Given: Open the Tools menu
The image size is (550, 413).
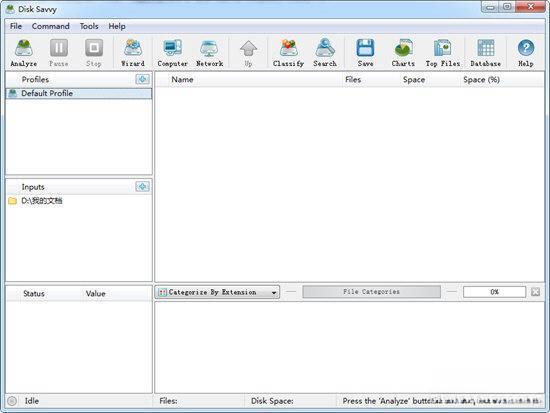Looking at the screenshot, I should point(89,26).
